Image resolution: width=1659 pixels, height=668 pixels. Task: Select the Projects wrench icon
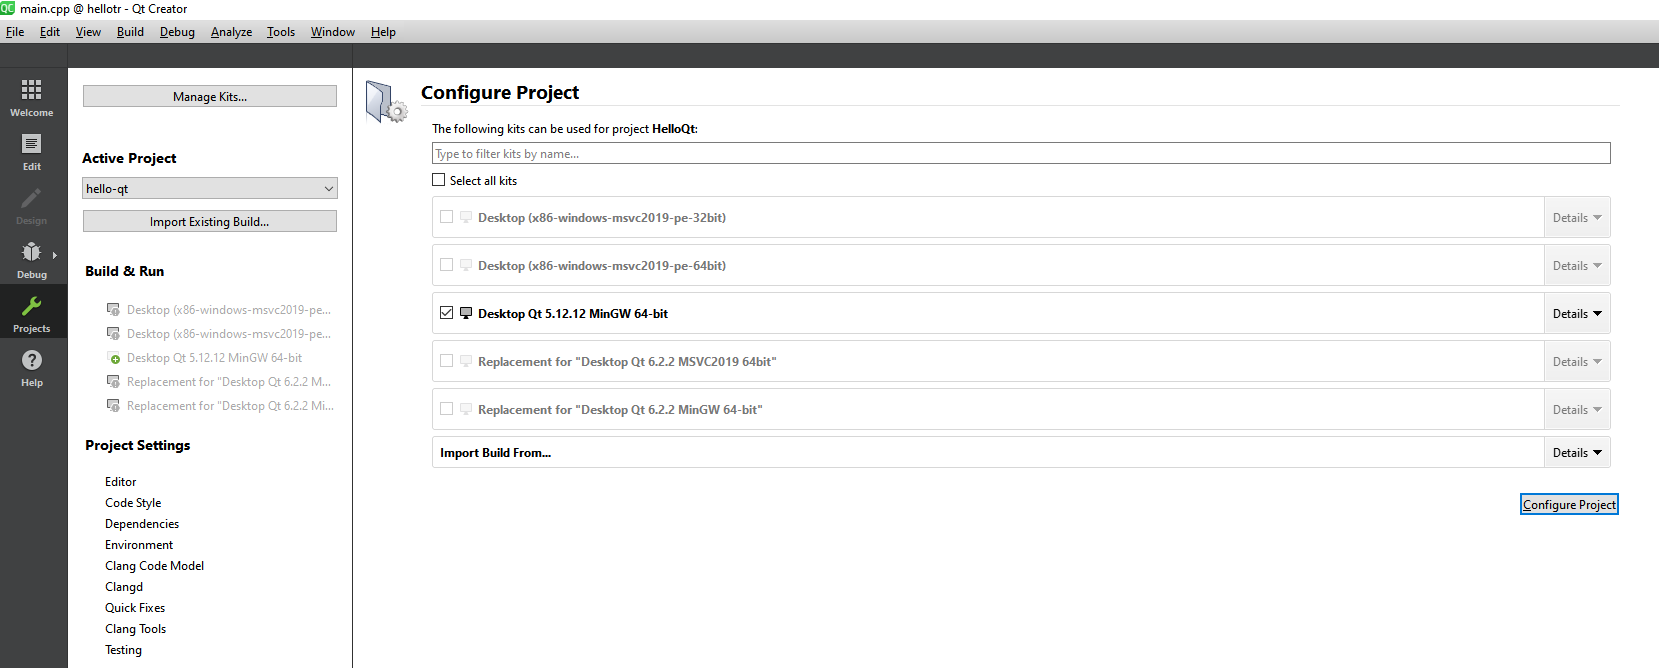(x=32, y=308)
